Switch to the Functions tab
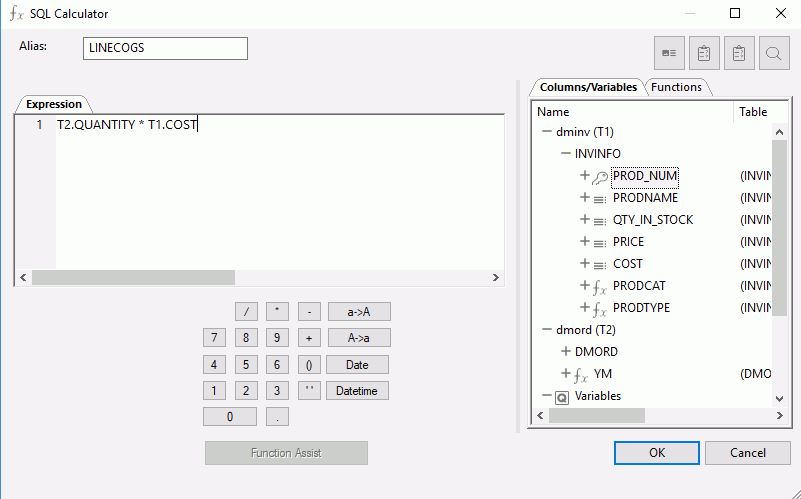Viewport: 801px width, 499px height. click(676, 87)
